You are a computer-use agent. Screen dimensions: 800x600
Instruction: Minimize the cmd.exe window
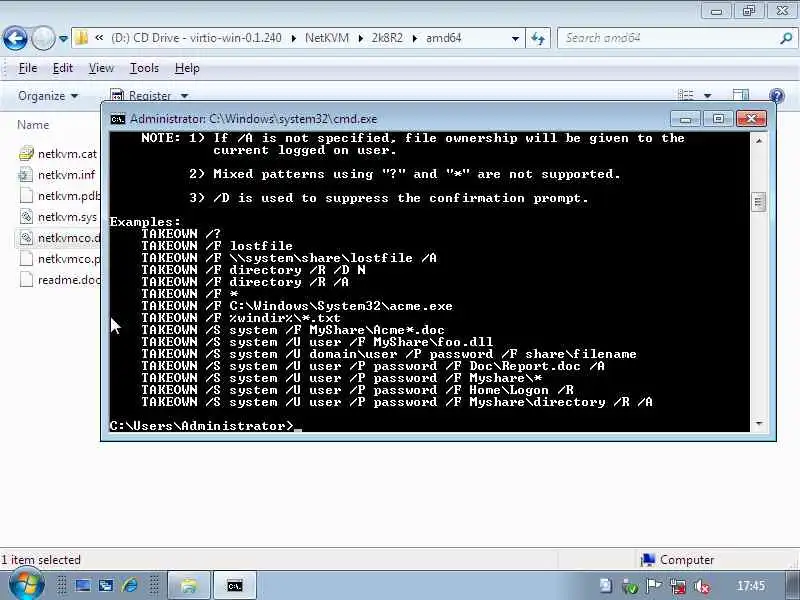pyautogui.click(x=685, y=119)
